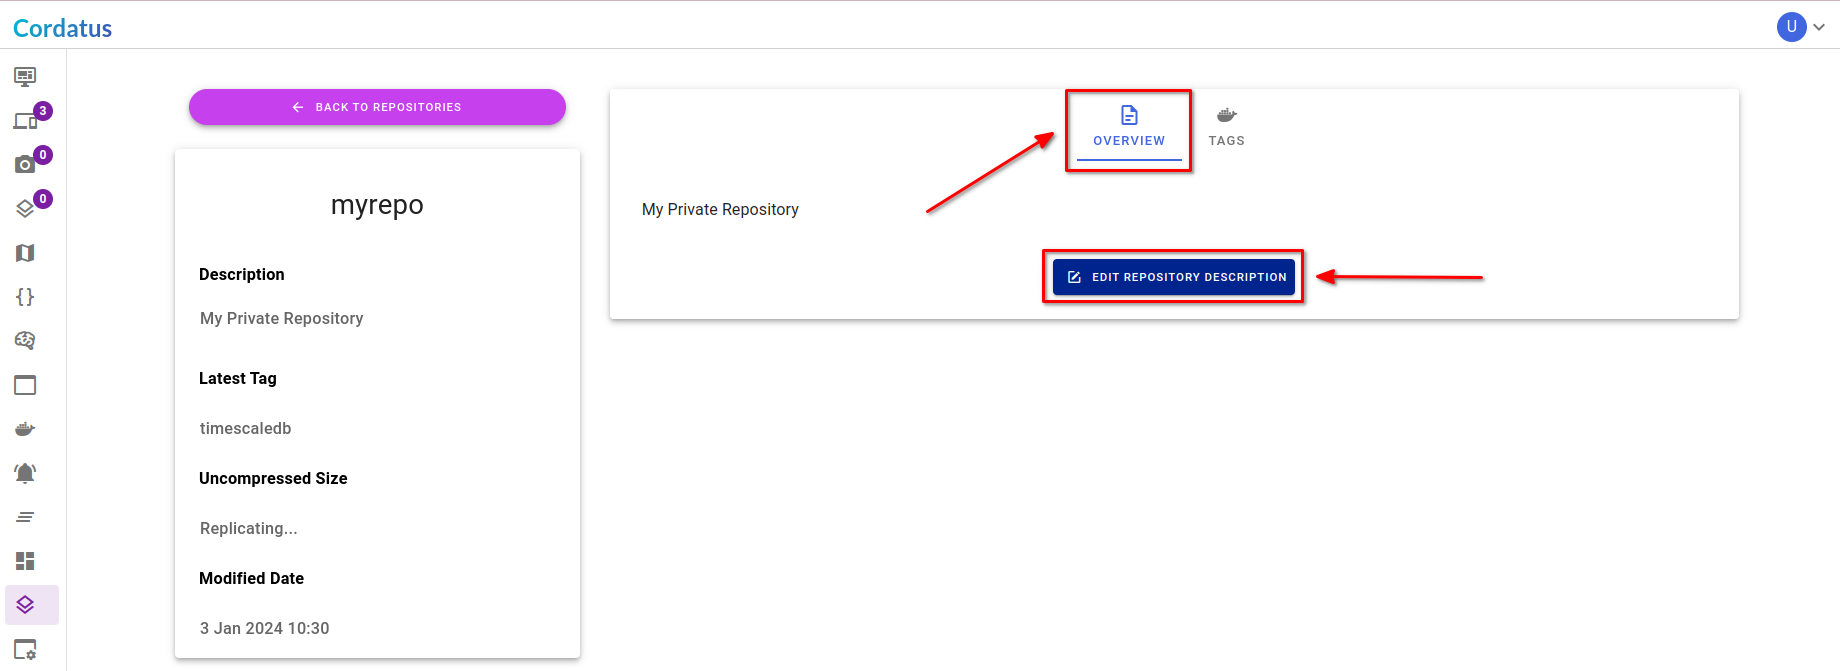Click the map icon in sidebar

click(x=25, y=253)
